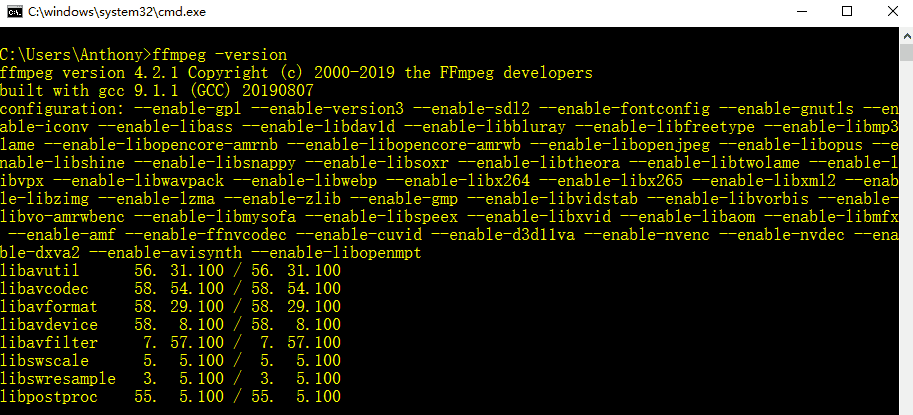913x415 pixels.
Task: Click the --enable-zlib flag
Action: click(x=282, y=199)
